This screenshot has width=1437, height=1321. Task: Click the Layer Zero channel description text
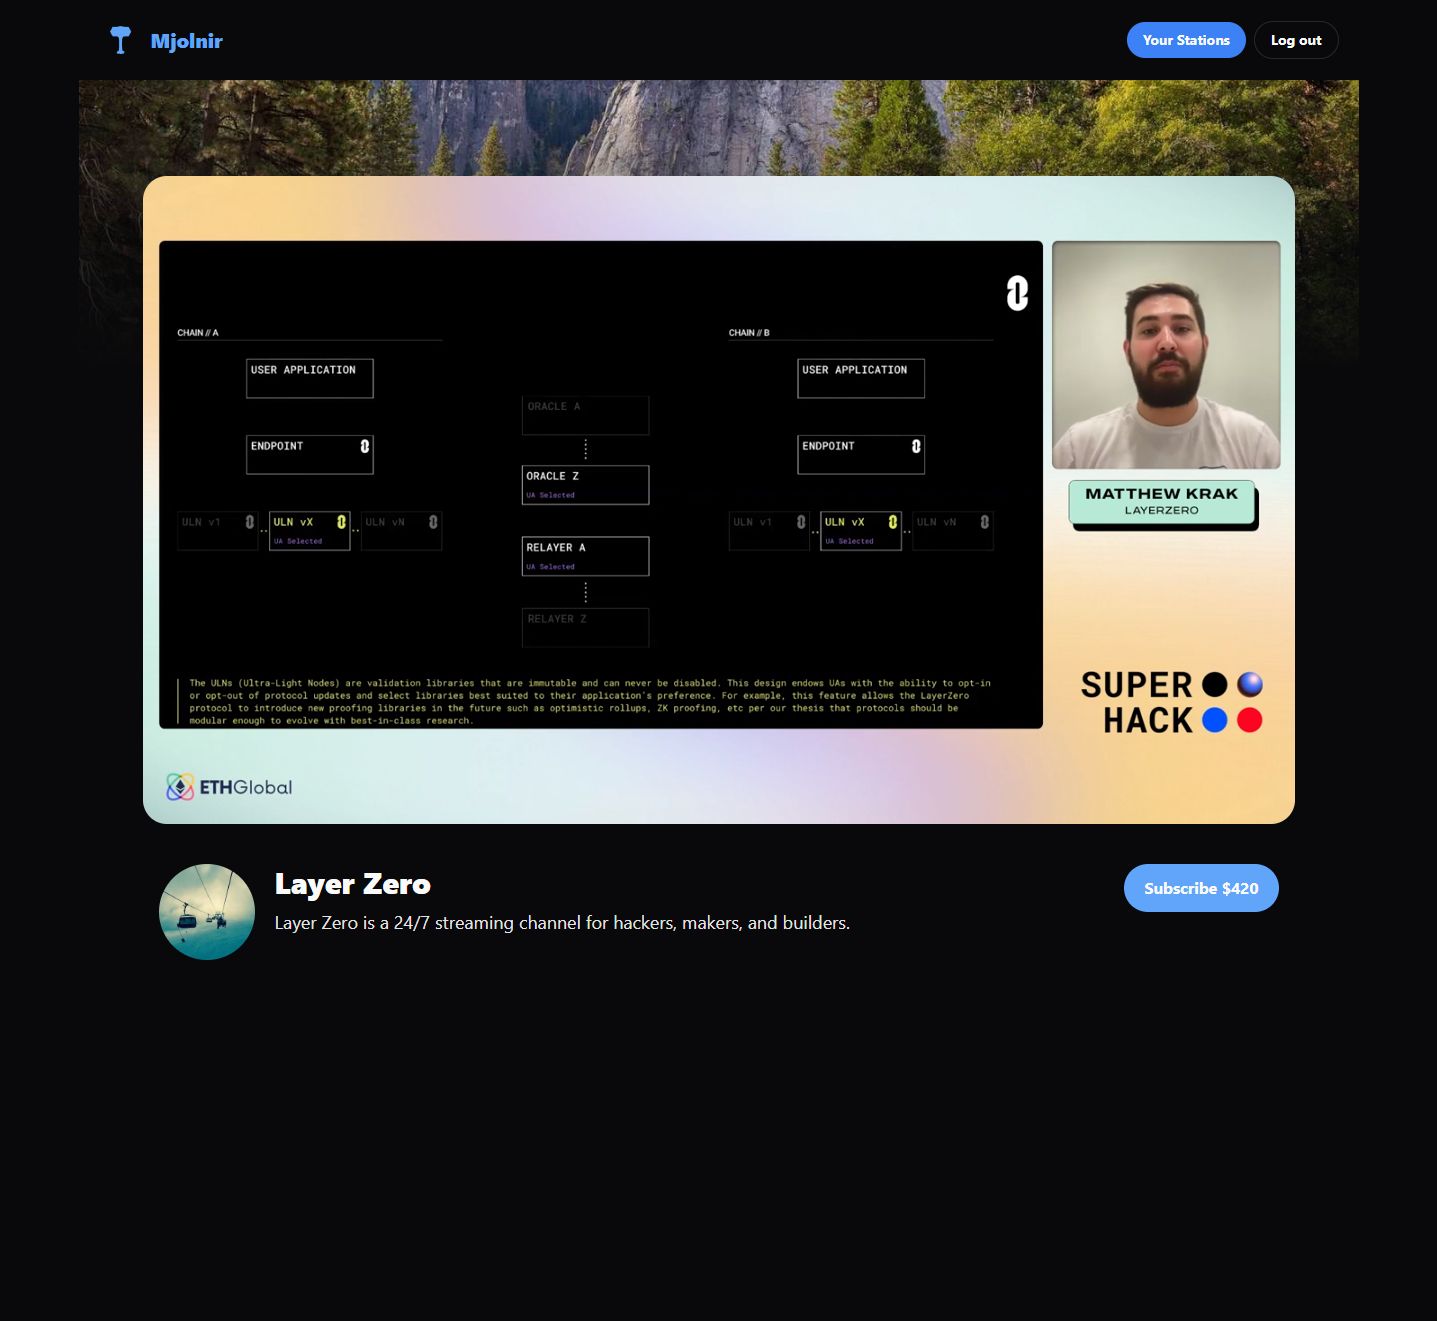(x=562, y=923)
